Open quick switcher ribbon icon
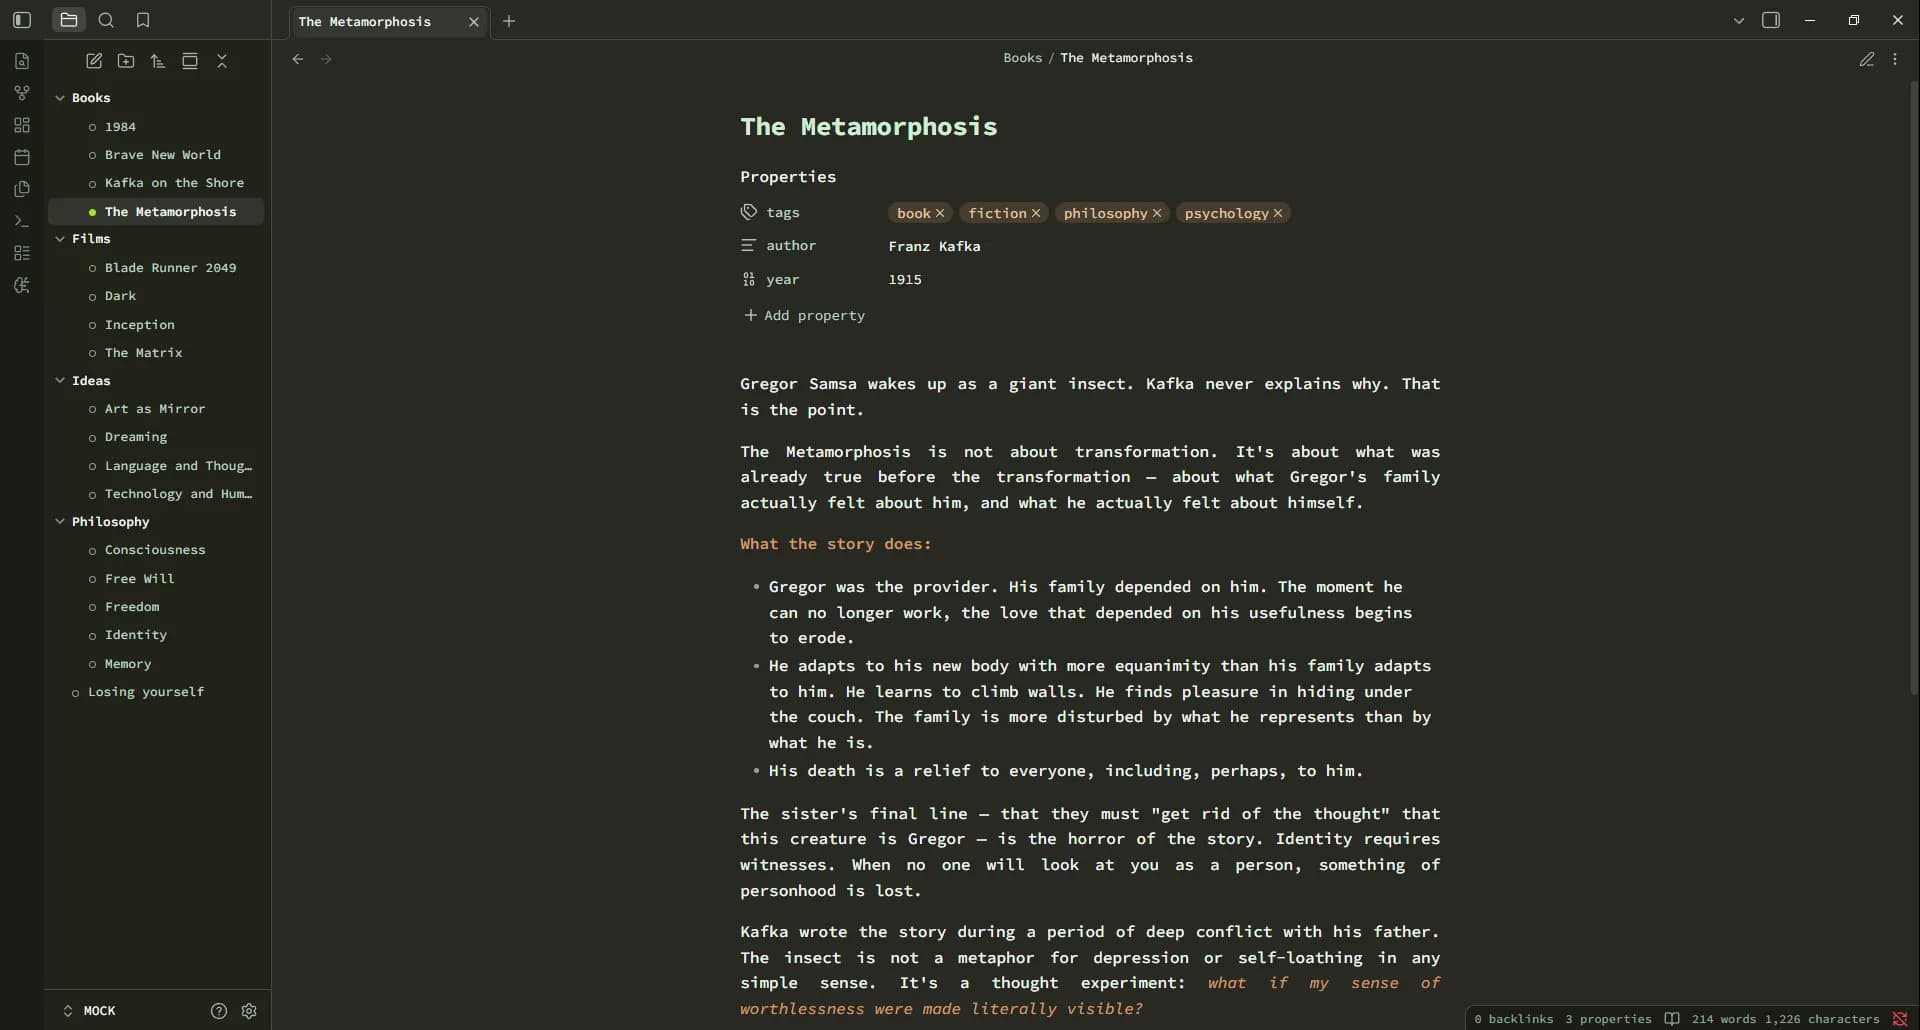This screenshot has width=1920, height=1030. point(22,61)
